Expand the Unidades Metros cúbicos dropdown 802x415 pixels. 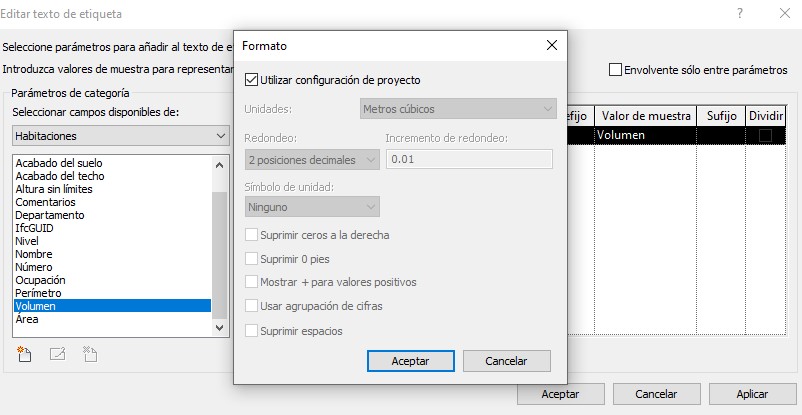point(458,108)
